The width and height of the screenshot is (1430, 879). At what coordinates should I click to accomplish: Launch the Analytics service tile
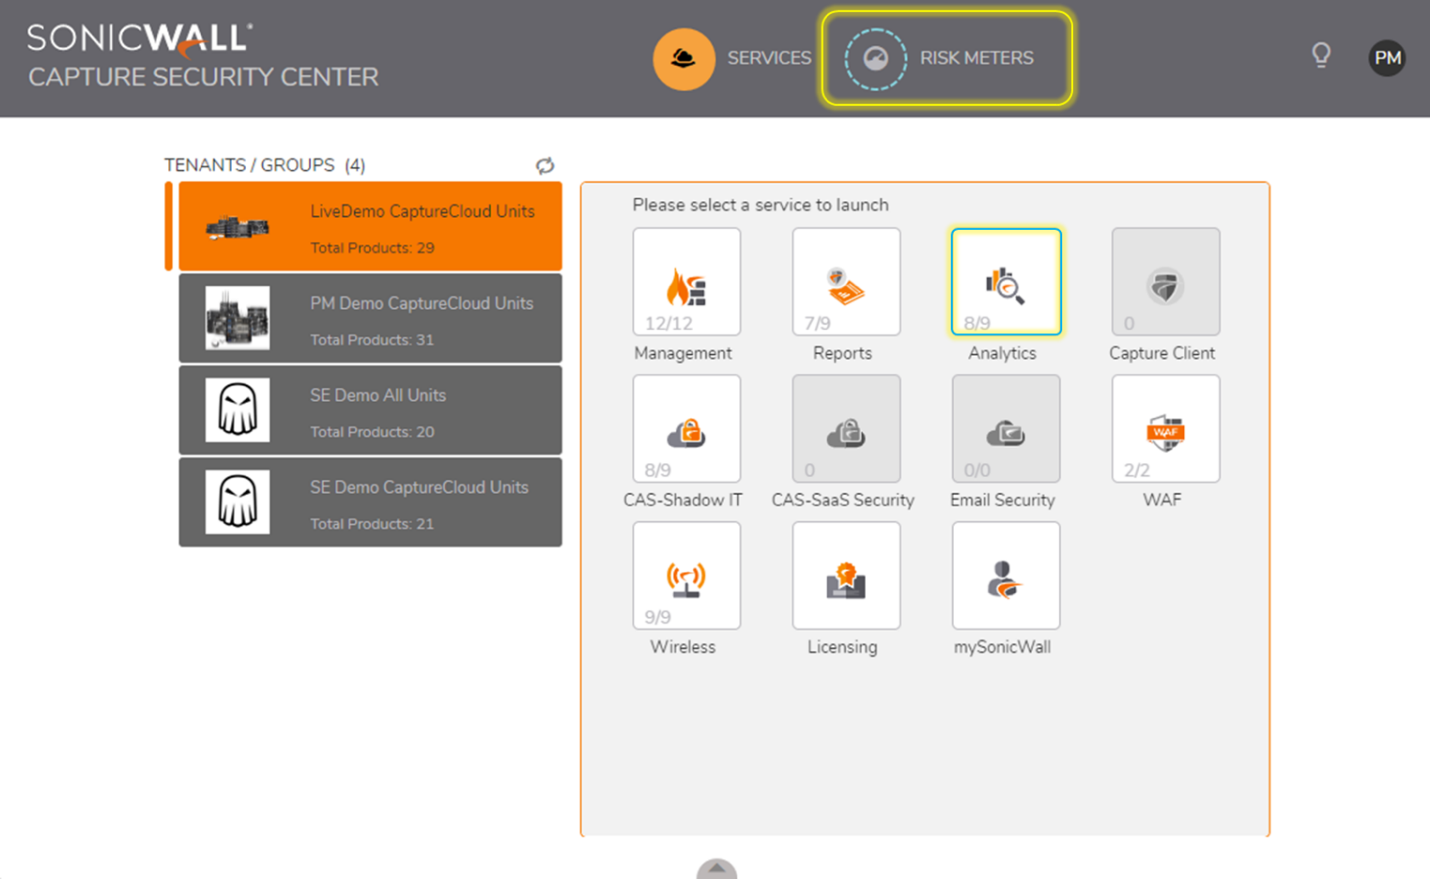click(x=1006, y=282)
